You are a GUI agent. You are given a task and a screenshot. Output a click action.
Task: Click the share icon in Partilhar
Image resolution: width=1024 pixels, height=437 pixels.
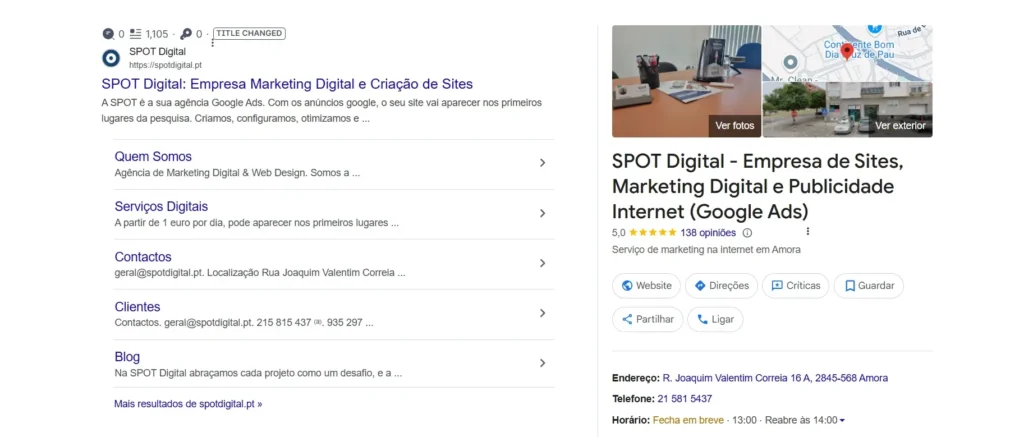(627, 319)
